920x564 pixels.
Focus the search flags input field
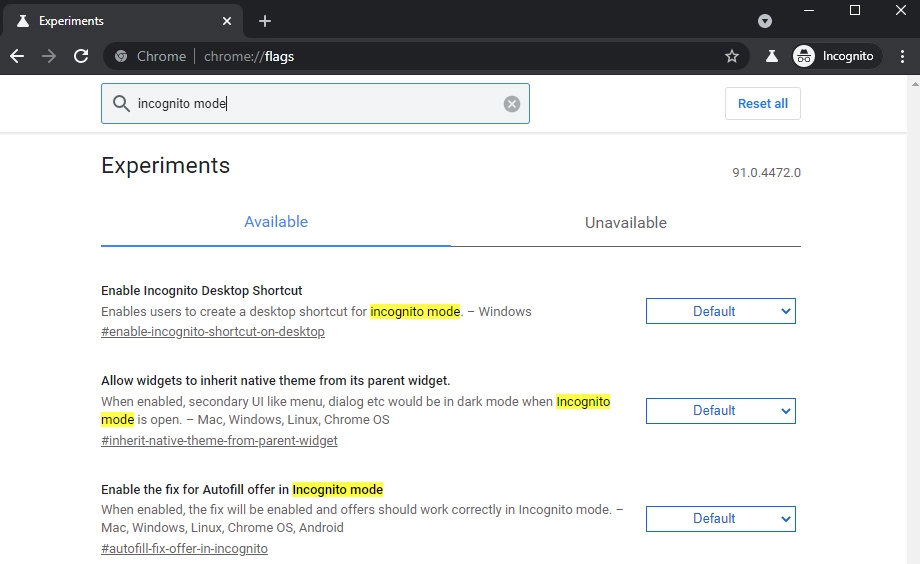click(x=316, y=104)
